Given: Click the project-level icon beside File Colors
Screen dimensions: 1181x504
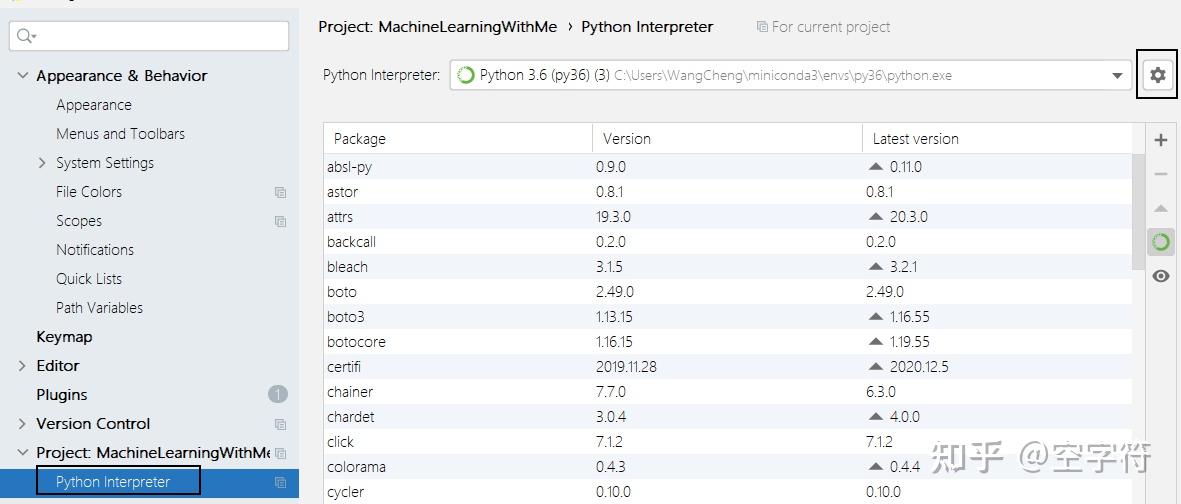Looking at the screenshot, I should click(280, 192).
